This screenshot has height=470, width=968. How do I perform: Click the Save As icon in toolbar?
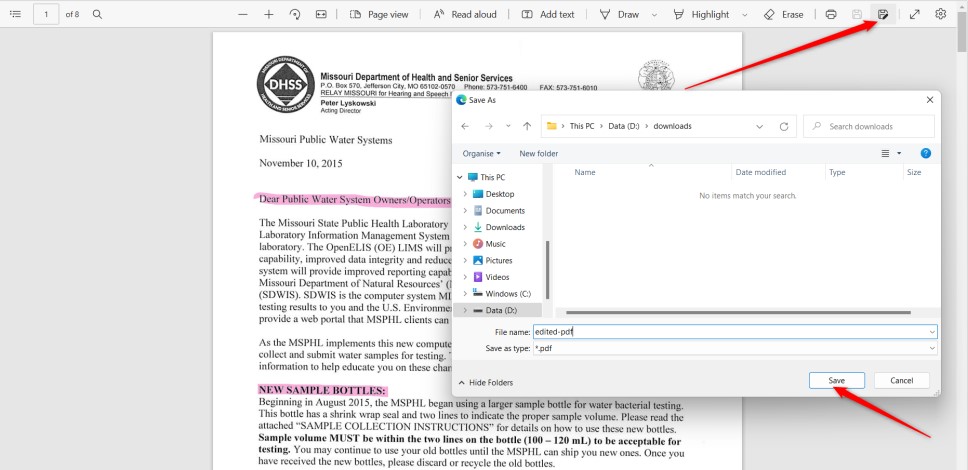coord(883,14)
